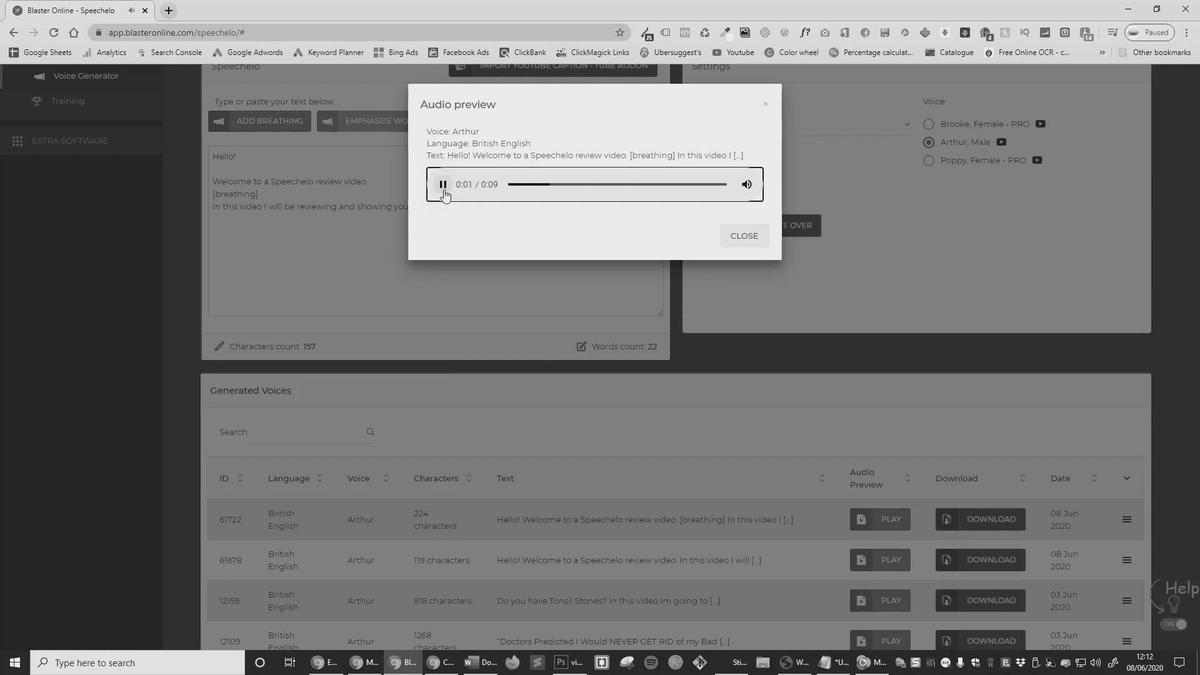Play audio for row ID 12159

(x=880, y=600)
